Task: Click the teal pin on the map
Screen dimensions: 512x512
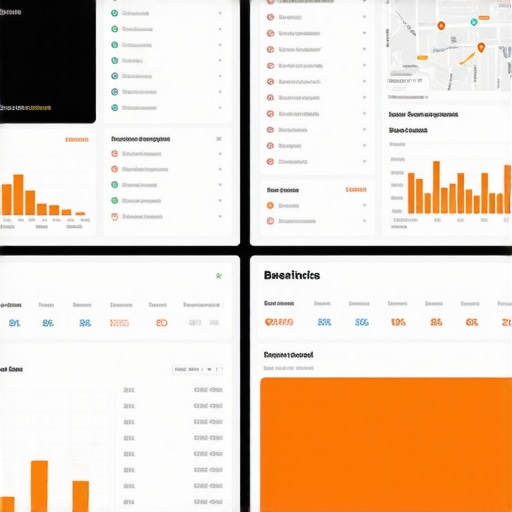Action: pyautogui.click(x=474, y=22)
